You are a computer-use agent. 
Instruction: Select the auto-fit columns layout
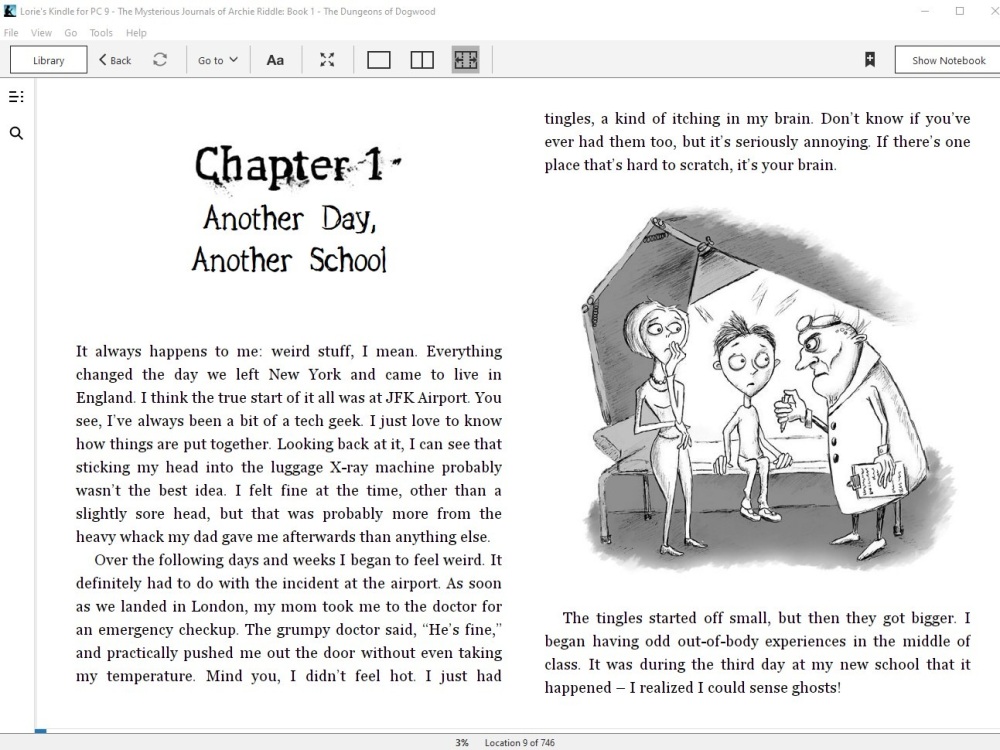point(466,60)
